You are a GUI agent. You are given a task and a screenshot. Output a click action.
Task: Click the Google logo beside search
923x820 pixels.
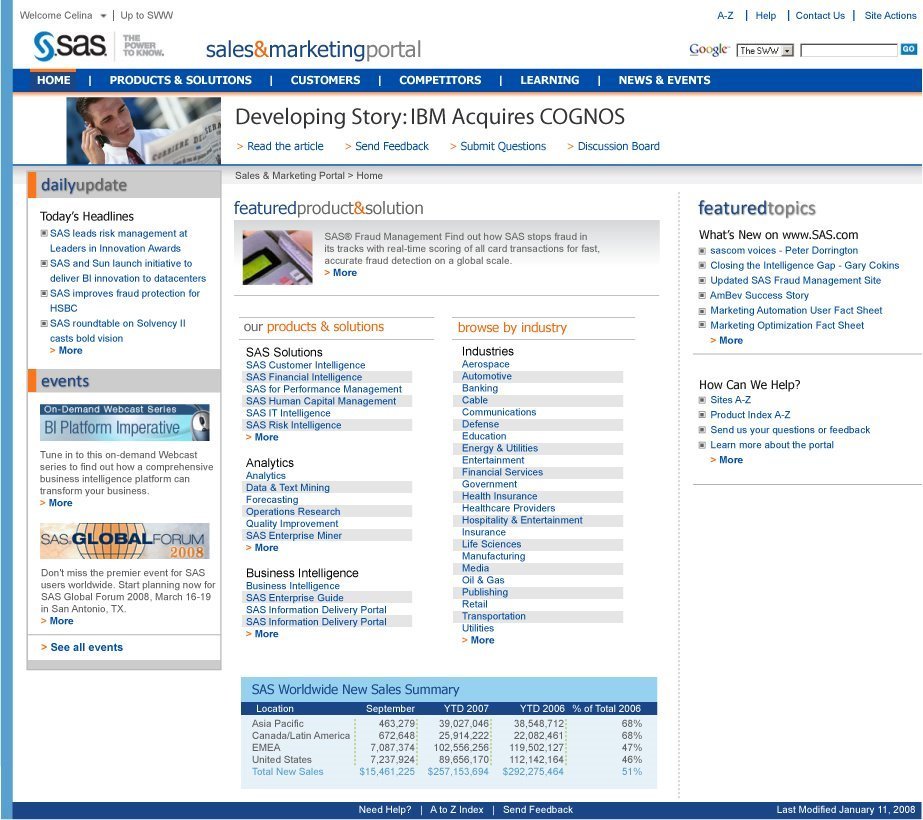pos(709,50)
